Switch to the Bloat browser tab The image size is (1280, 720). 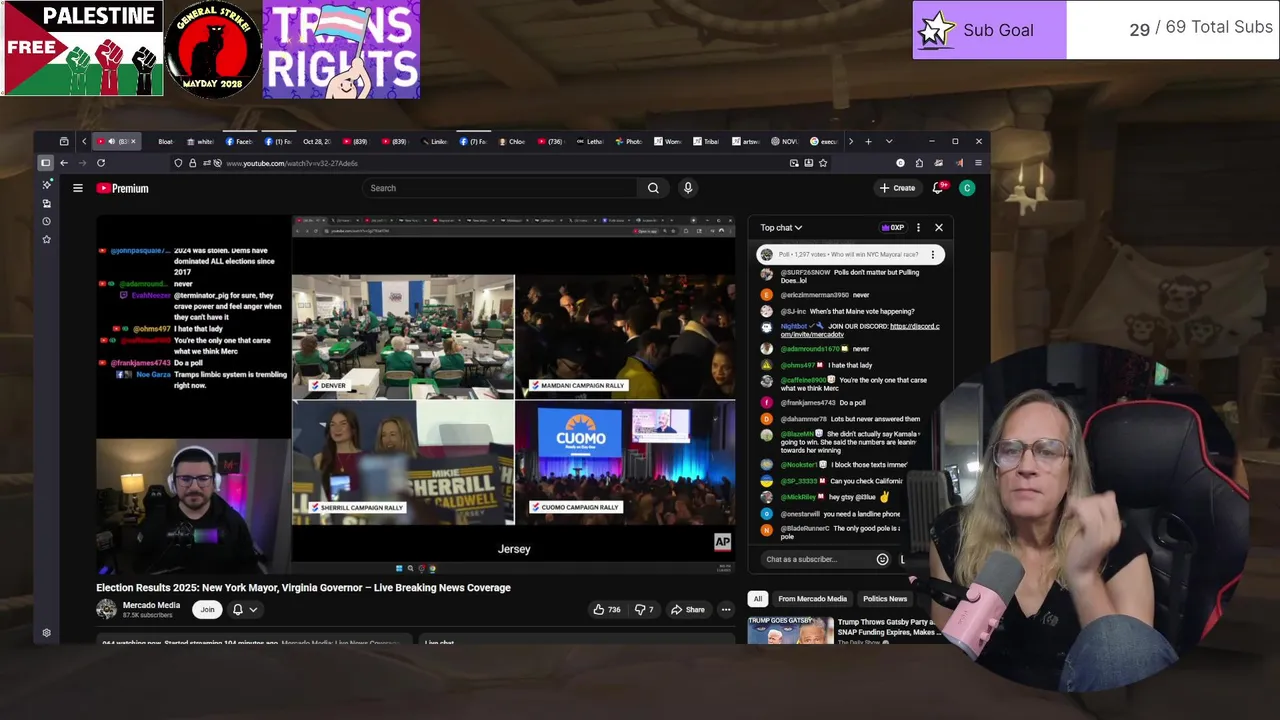(x=165, y=141)
